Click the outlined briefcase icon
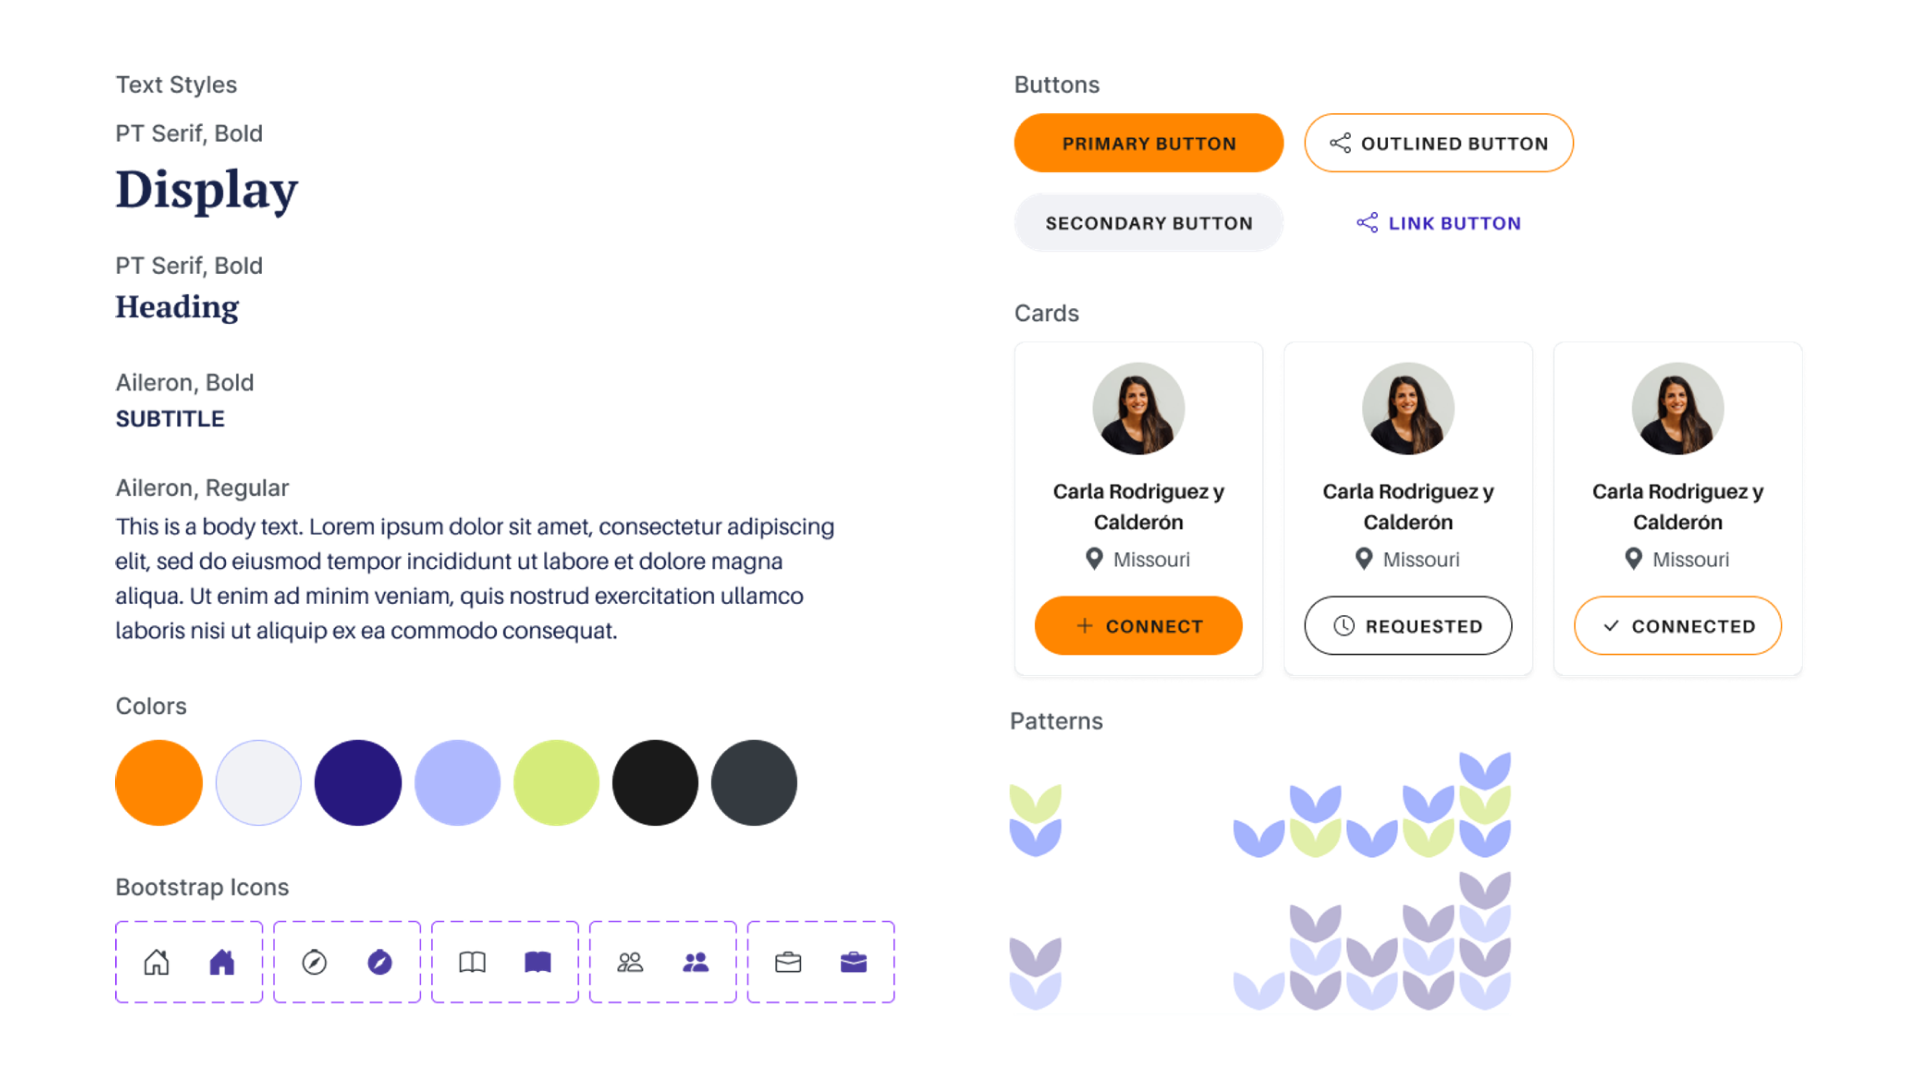Viewport: 1920px width, 1080px height. click(x=788, y=962)
